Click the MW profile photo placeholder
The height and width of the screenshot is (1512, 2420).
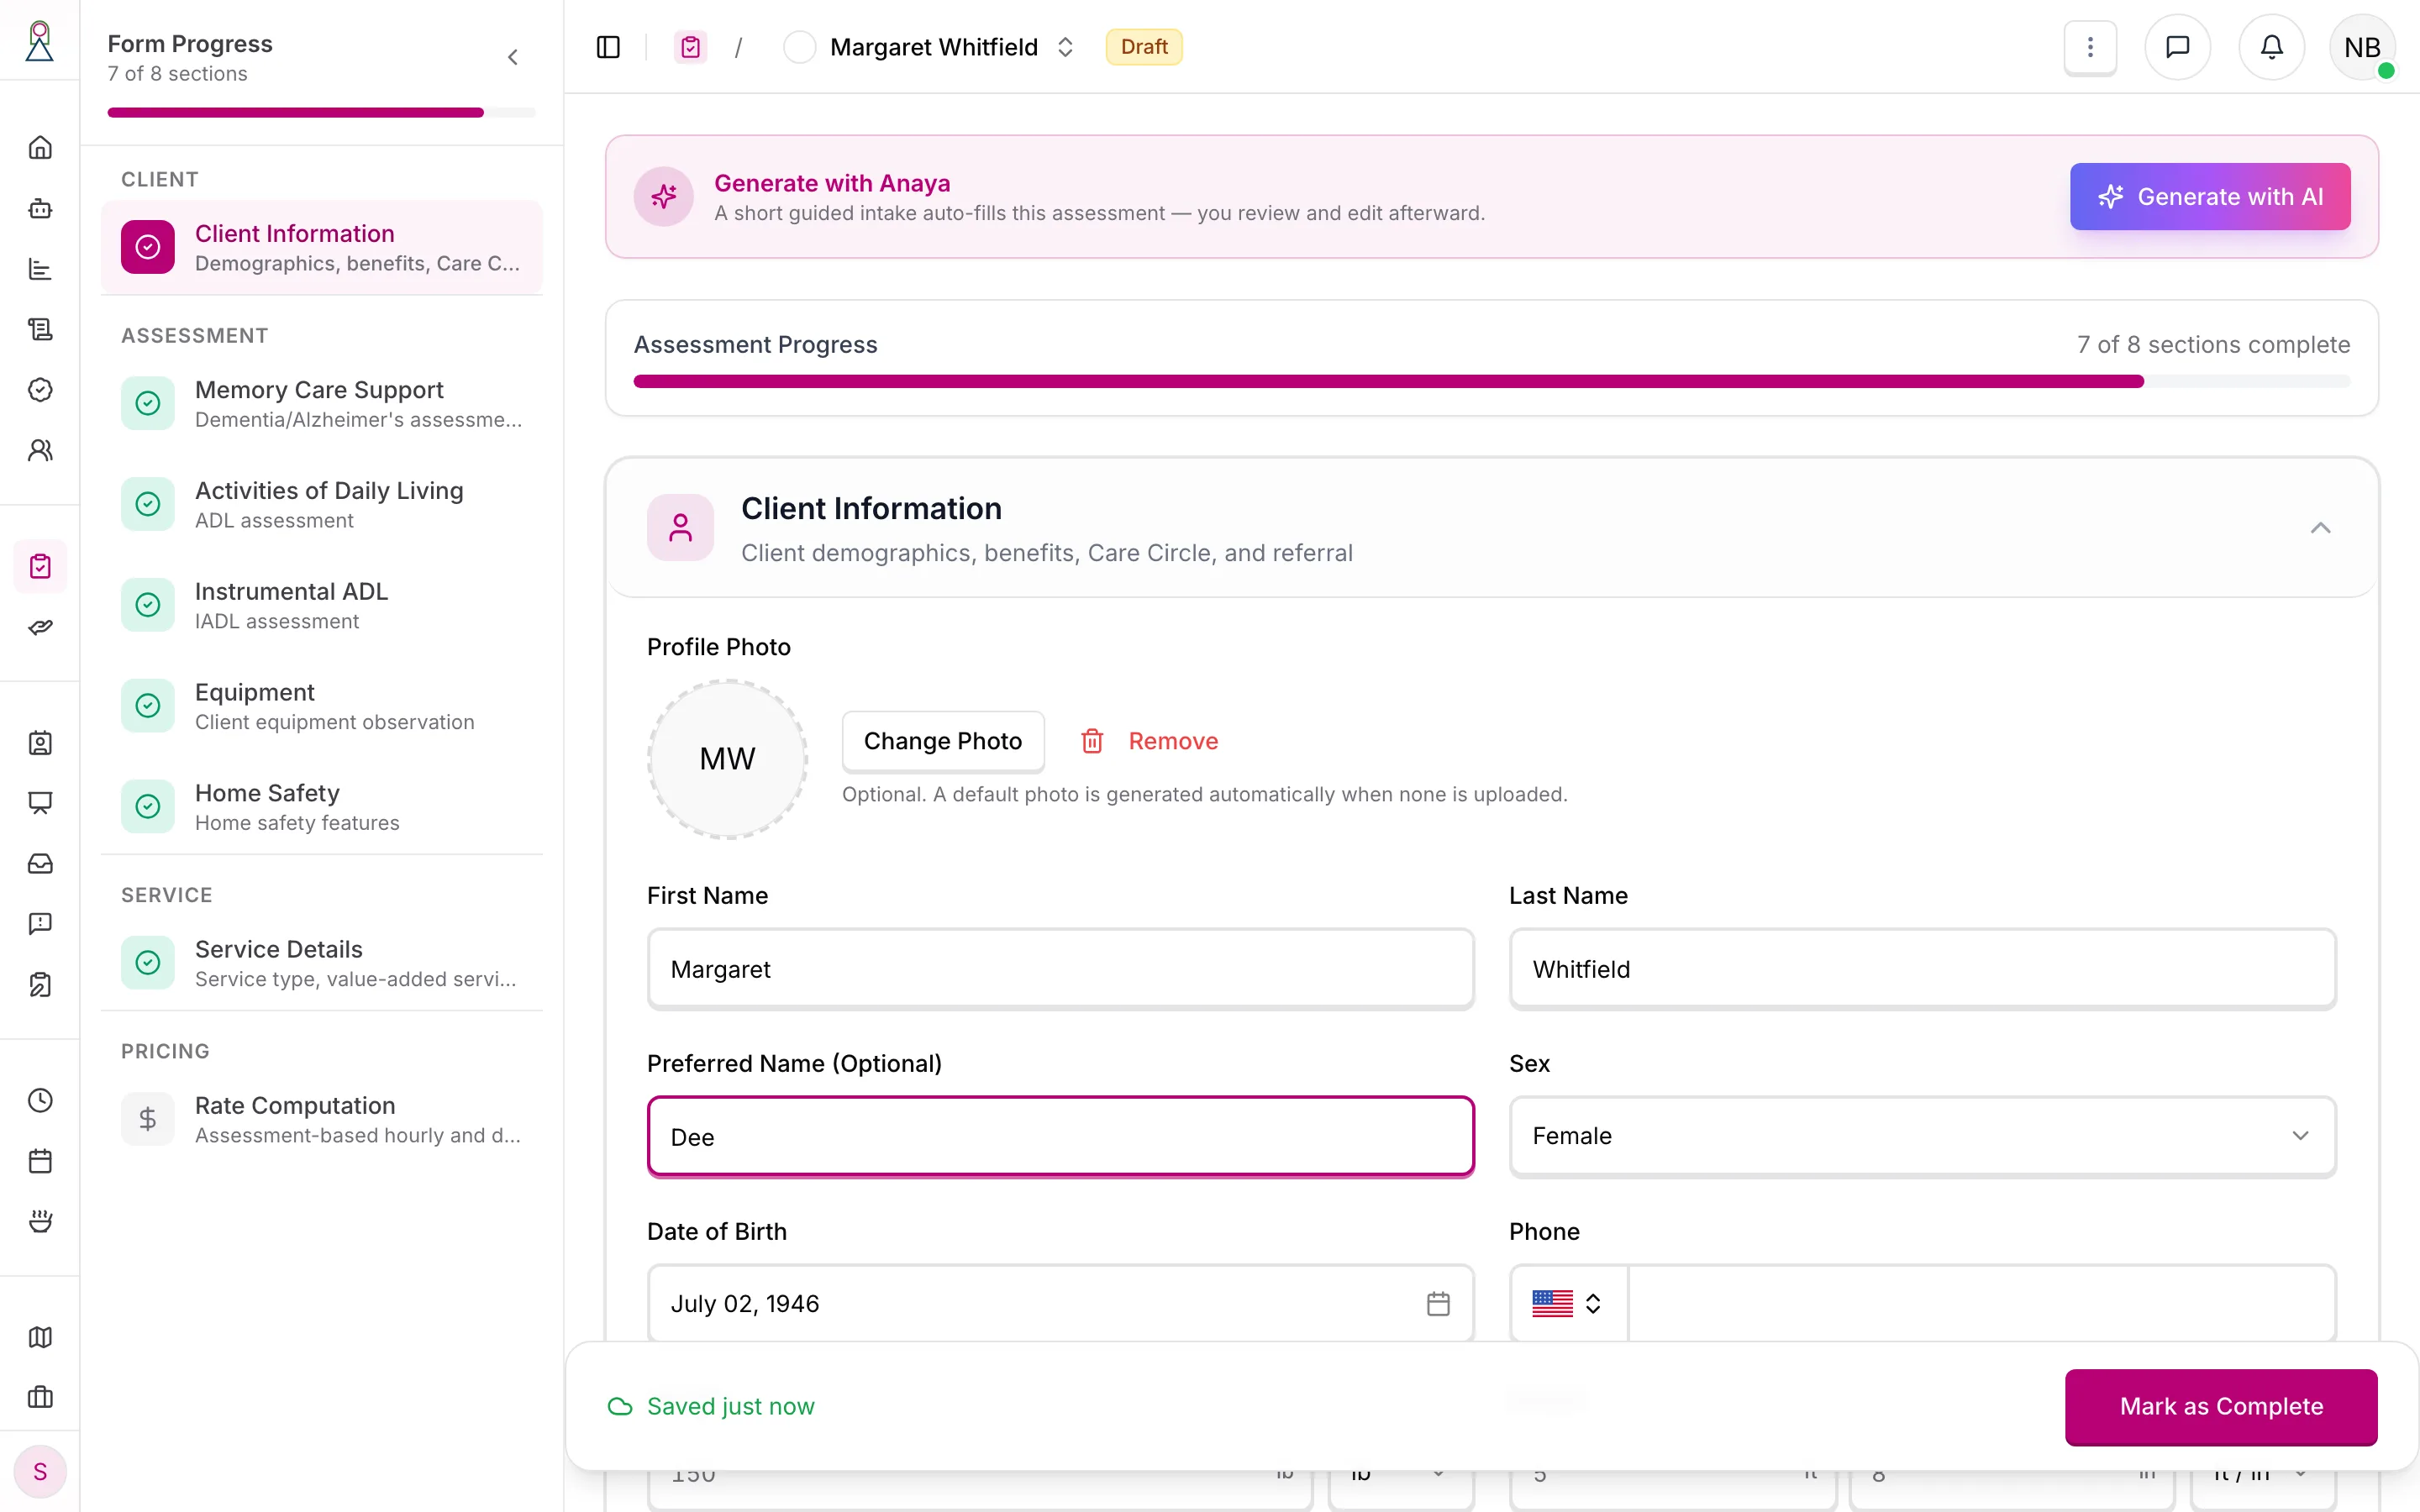(728, 759)
